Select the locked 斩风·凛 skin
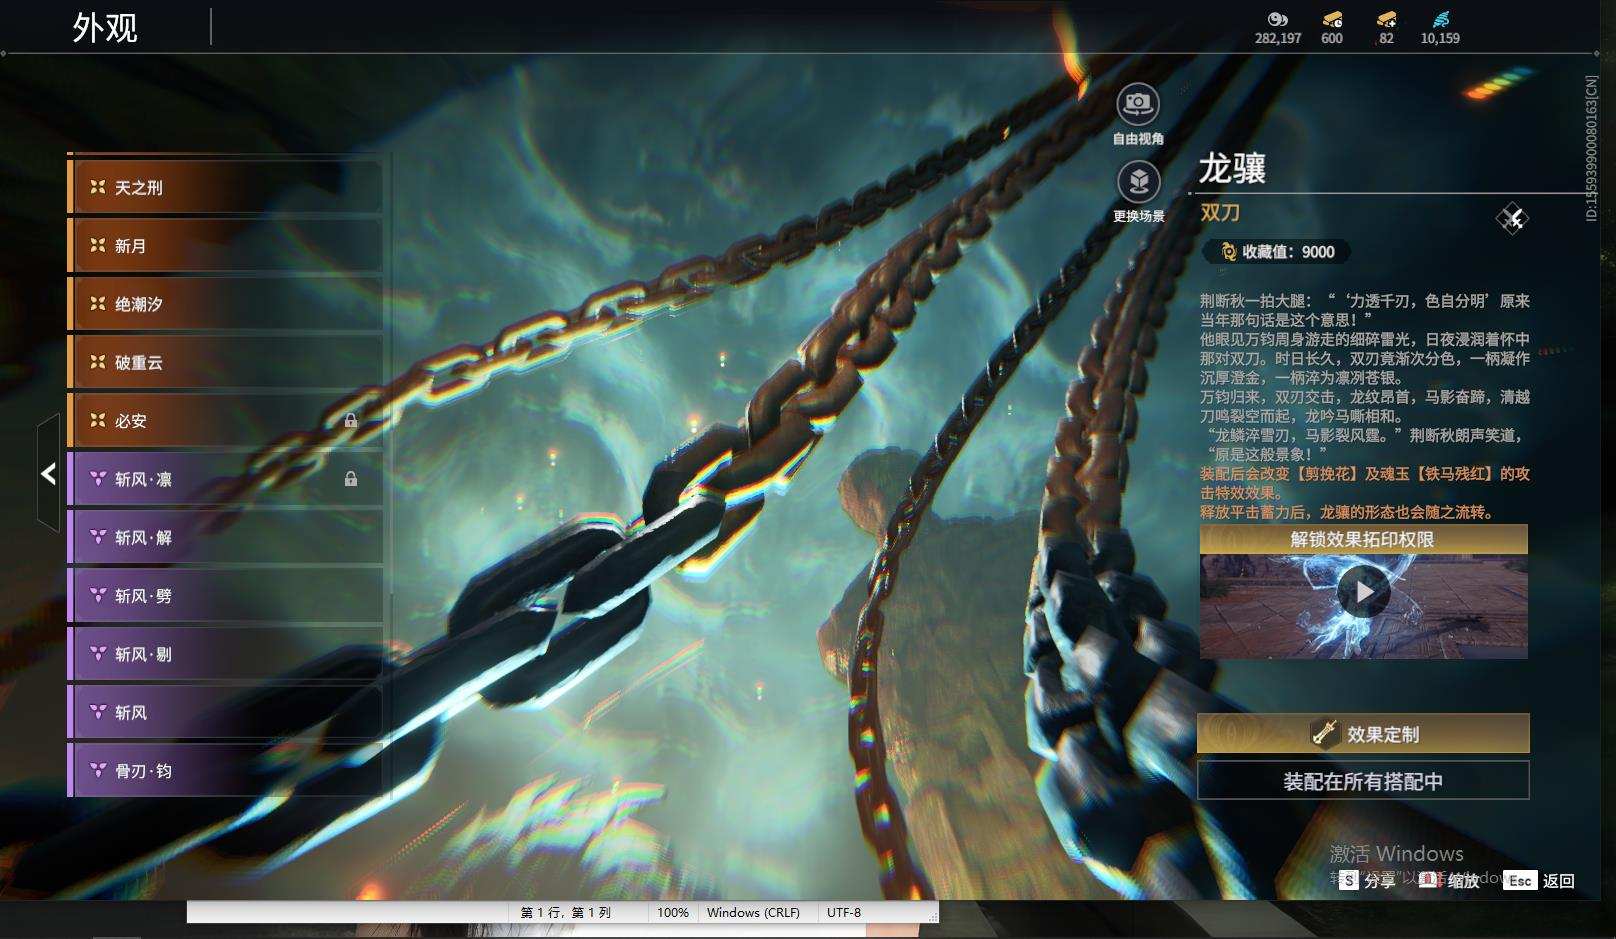 point(225,479)
